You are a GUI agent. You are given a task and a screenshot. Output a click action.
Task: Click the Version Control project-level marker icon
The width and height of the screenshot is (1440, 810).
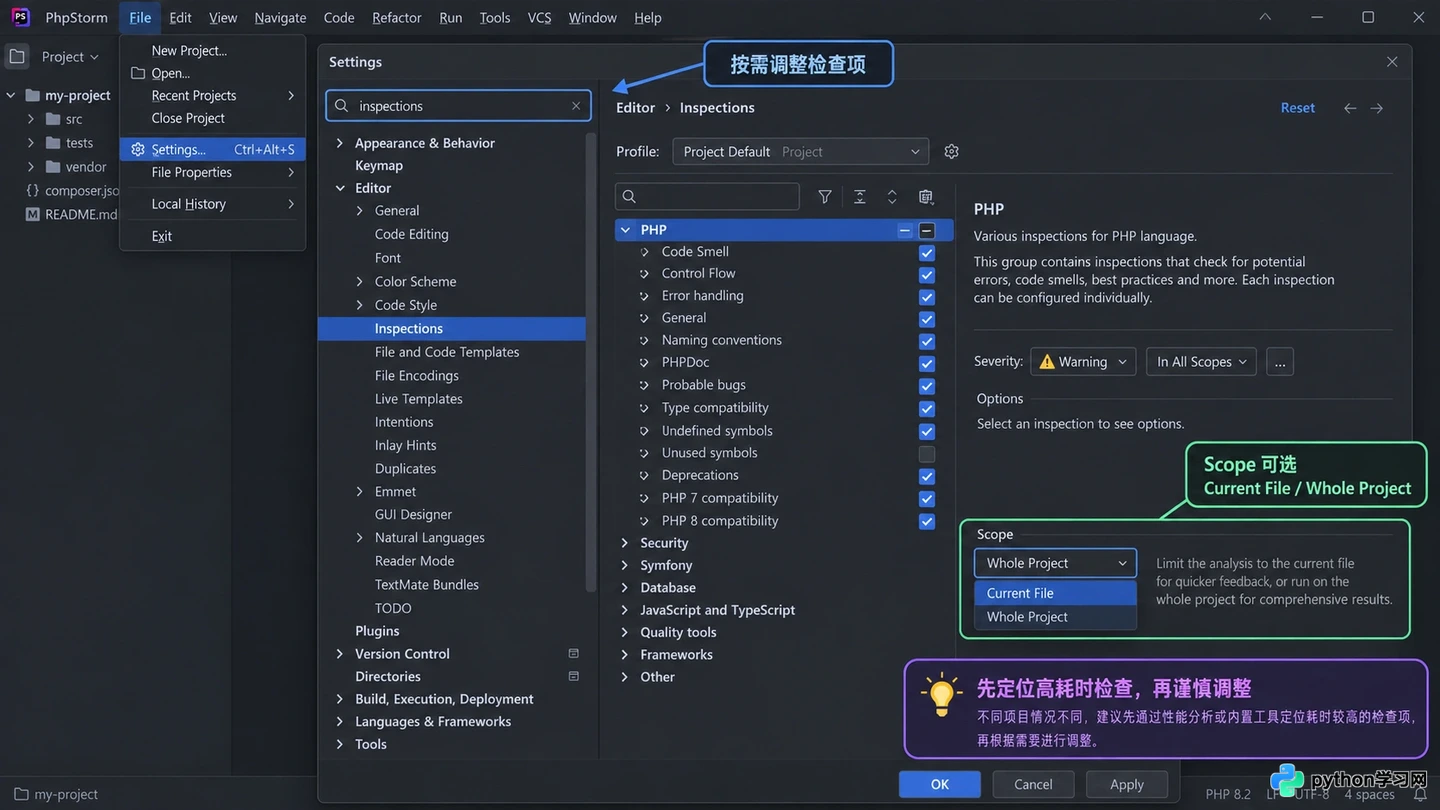click(574, 654)
